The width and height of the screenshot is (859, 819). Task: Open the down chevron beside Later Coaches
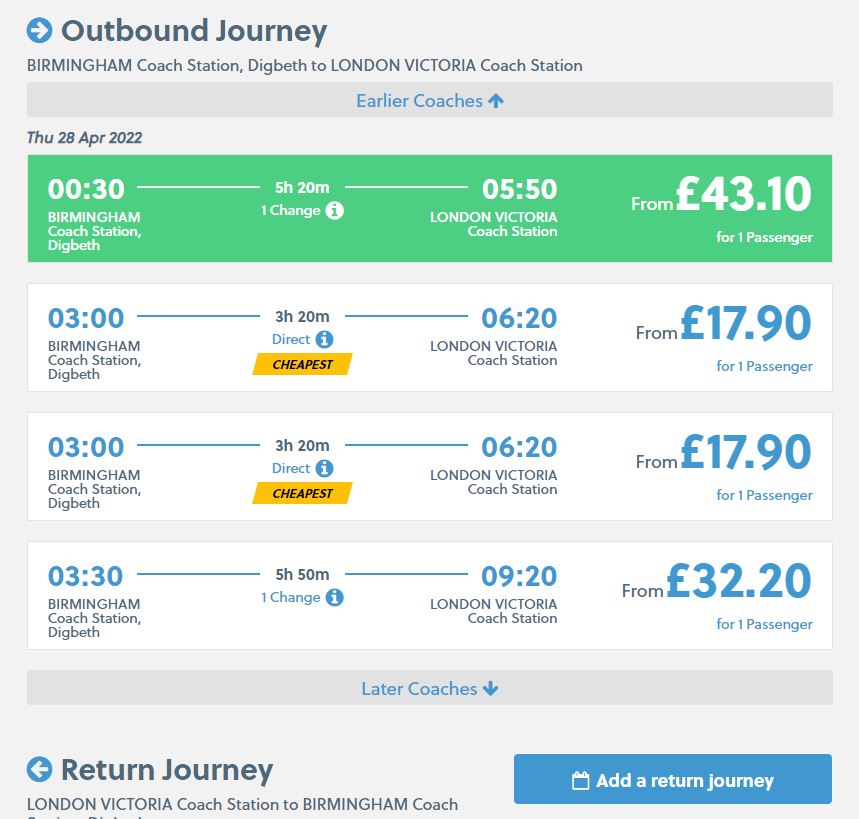(x=489, y=688)
